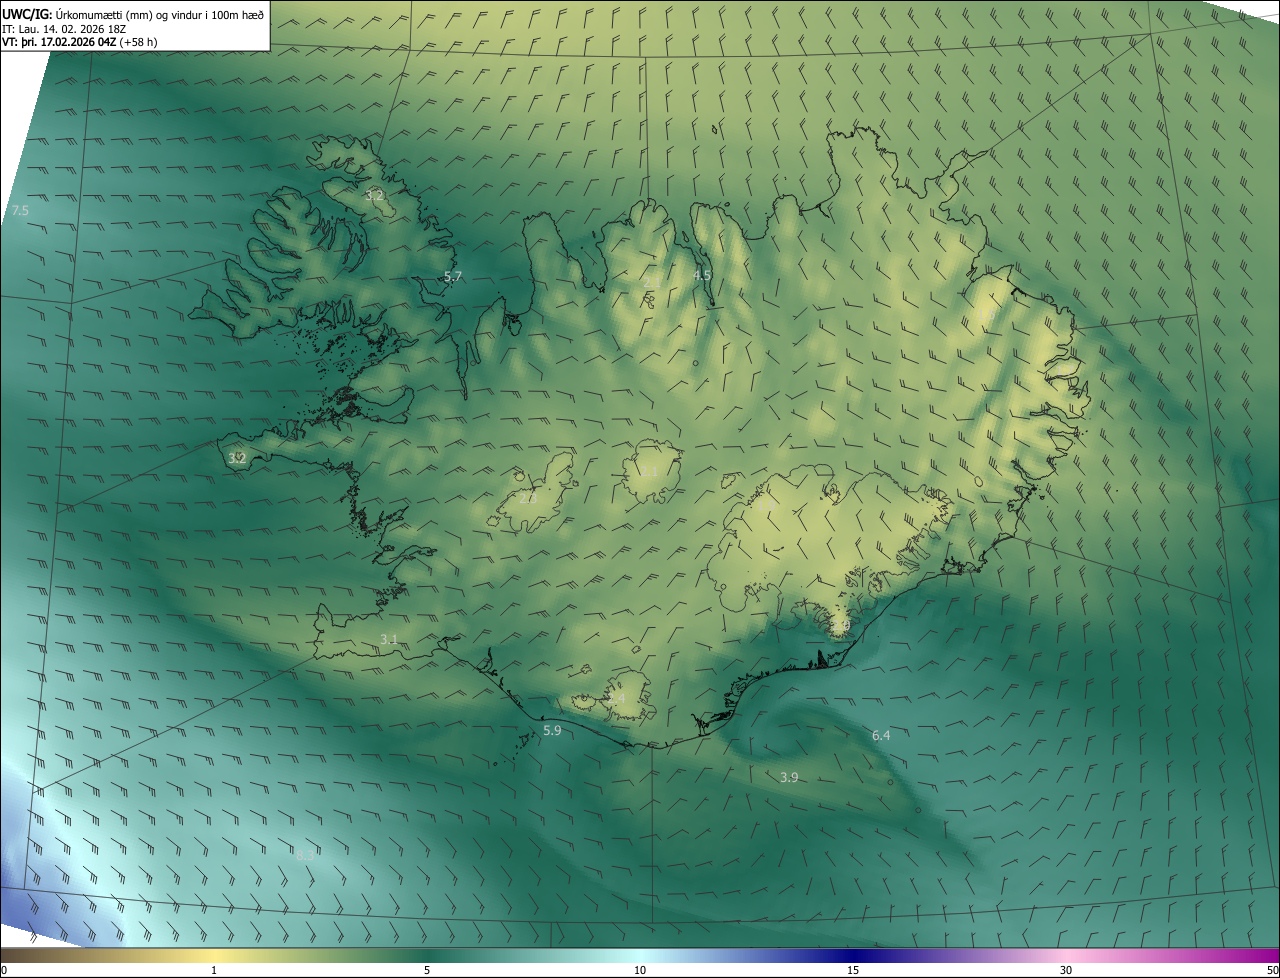Click the 7.5 value over the western sea
The image size is (1280, 978).
[x=19, y=211]
